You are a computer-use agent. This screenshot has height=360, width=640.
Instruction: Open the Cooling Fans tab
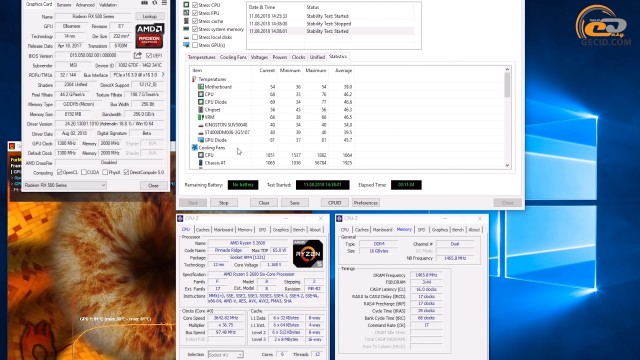233,57
